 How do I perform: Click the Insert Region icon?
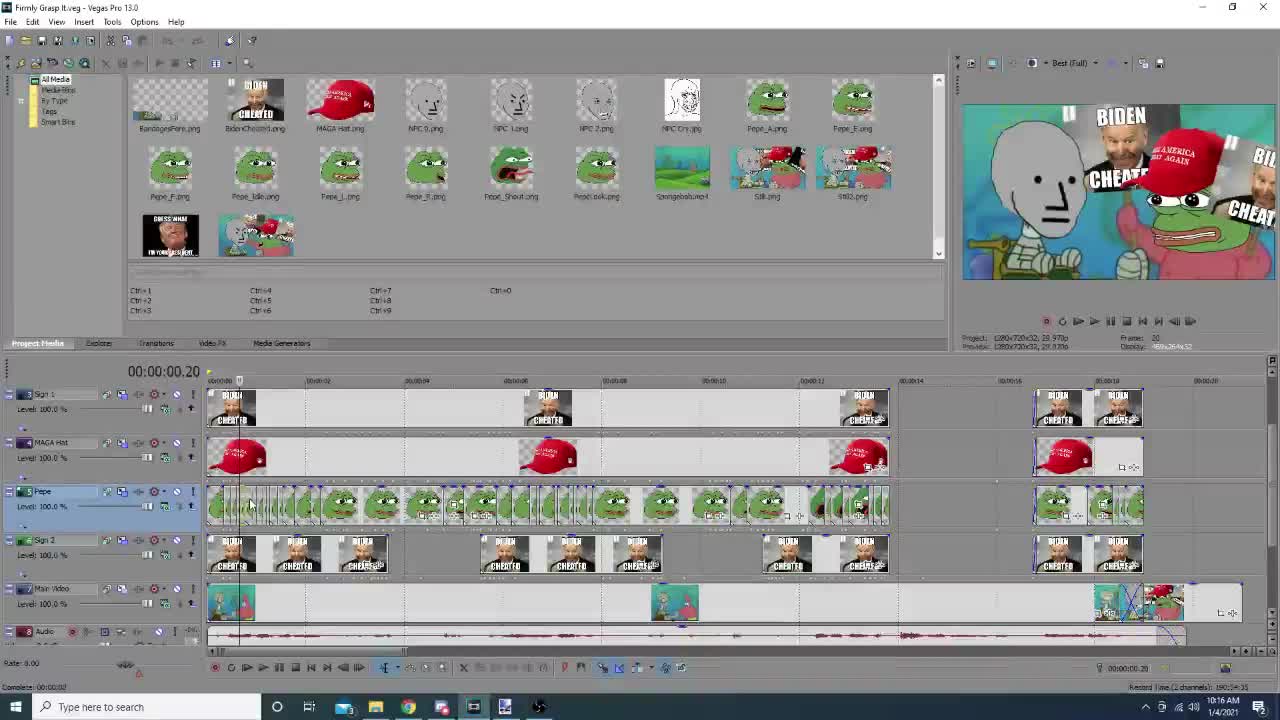click(x=581, y=668)
